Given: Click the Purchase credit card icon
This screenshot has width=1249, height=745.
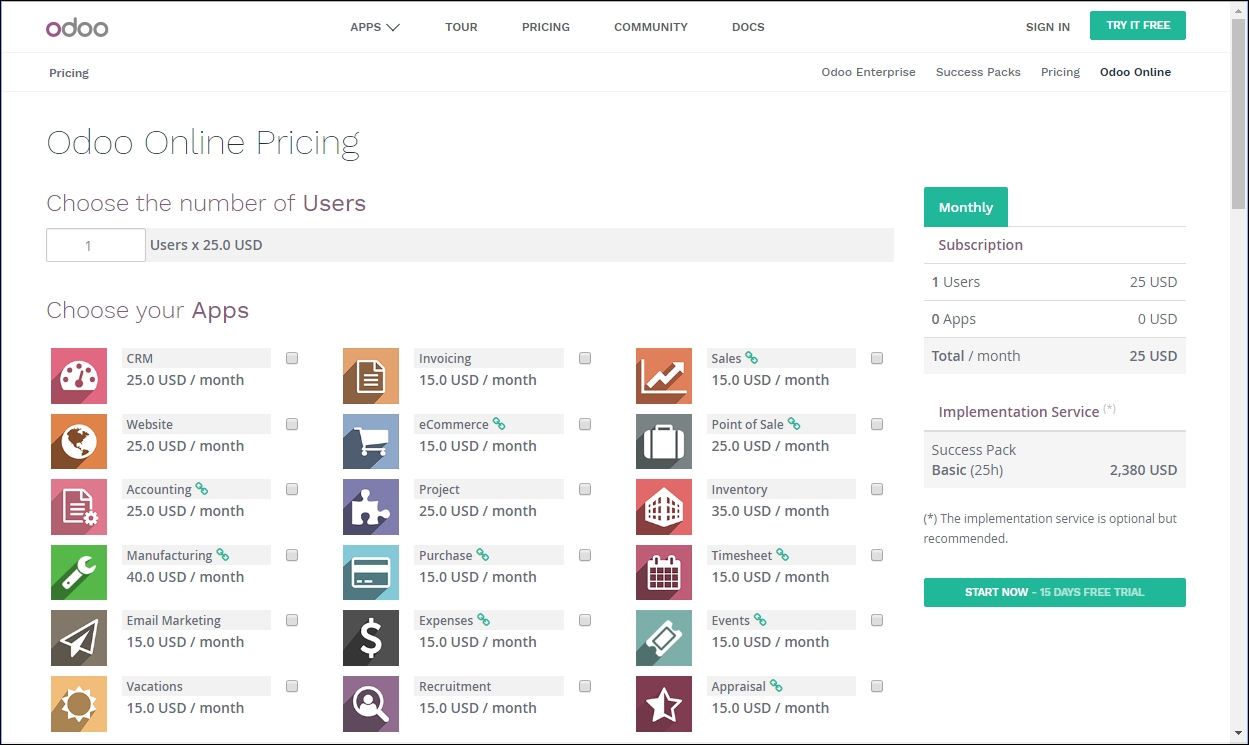Looking at the screenshot, I should click(x=371, y=573).
